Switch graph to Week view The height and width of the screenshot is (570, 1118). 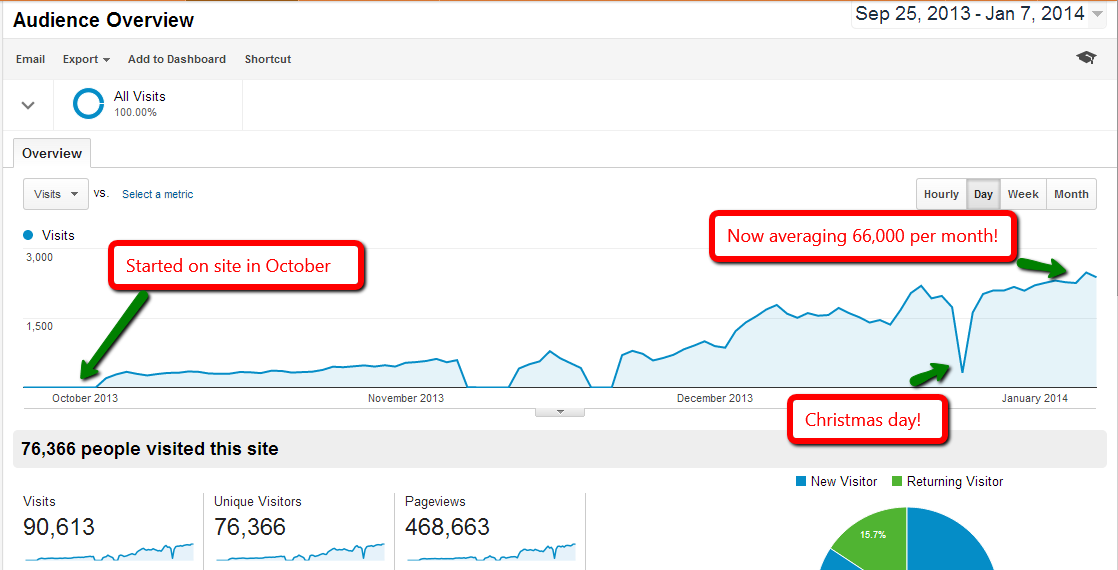[x=1022, y=194]
